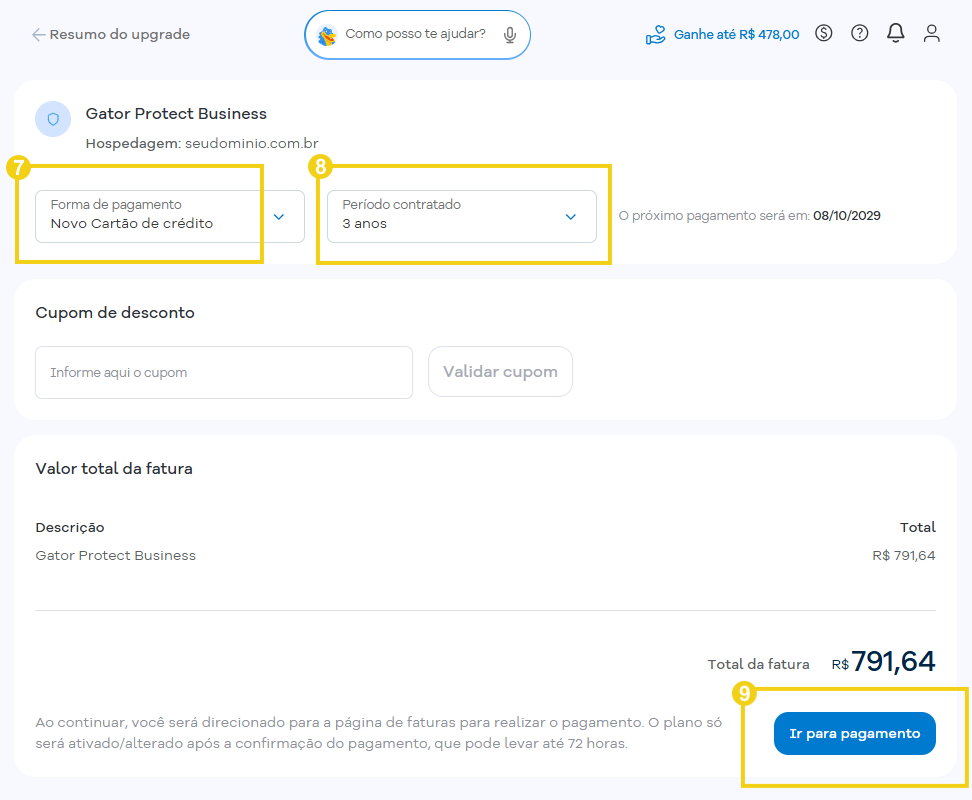The width and height of the screenshot is (972, 800).
Task: Open the referral hand-heart icon
Action: [x=655, y=35]
